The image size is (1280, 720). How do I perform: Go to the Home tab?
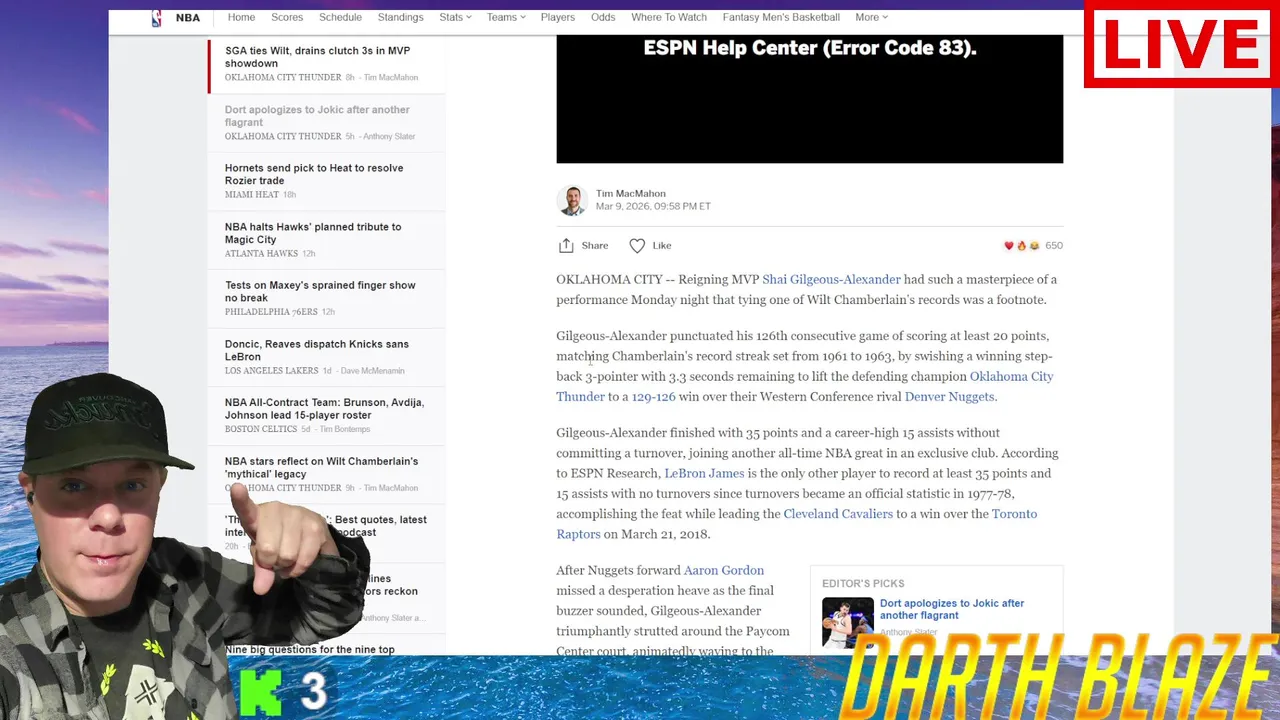coord(241,17)
